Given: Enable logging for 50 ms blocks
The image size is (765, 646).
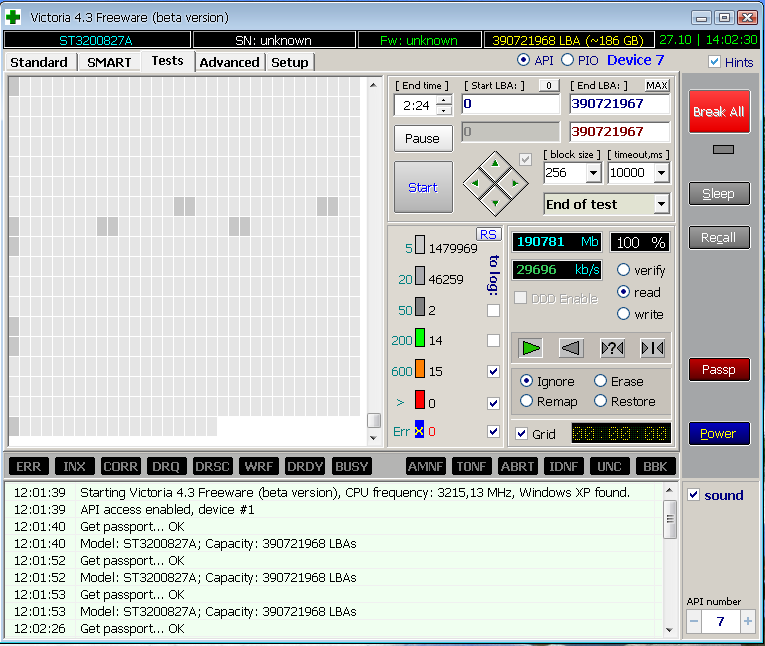Looking at the screenshot, I should (x=493, y=310).
